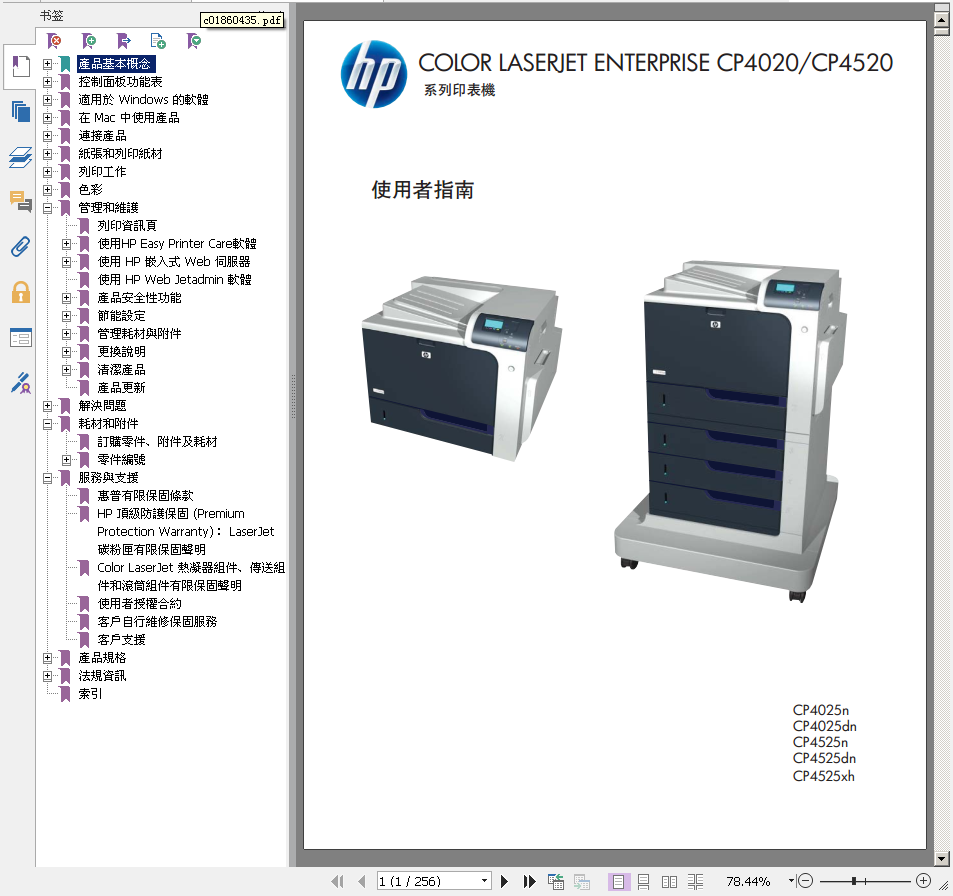Open 使用 HP Web Jetadmin 軟體 bookmark
Viewport: 953px width, 896px height.
point(174,280)
